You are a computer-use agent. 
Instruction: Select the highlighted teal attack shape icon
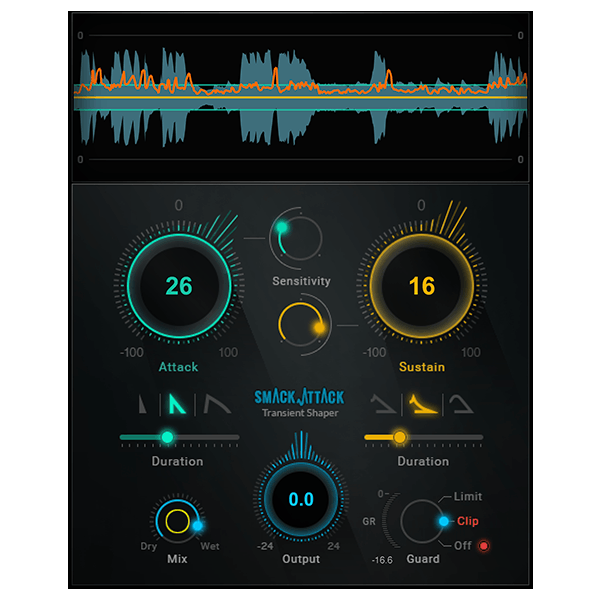(x=177, y=404)
